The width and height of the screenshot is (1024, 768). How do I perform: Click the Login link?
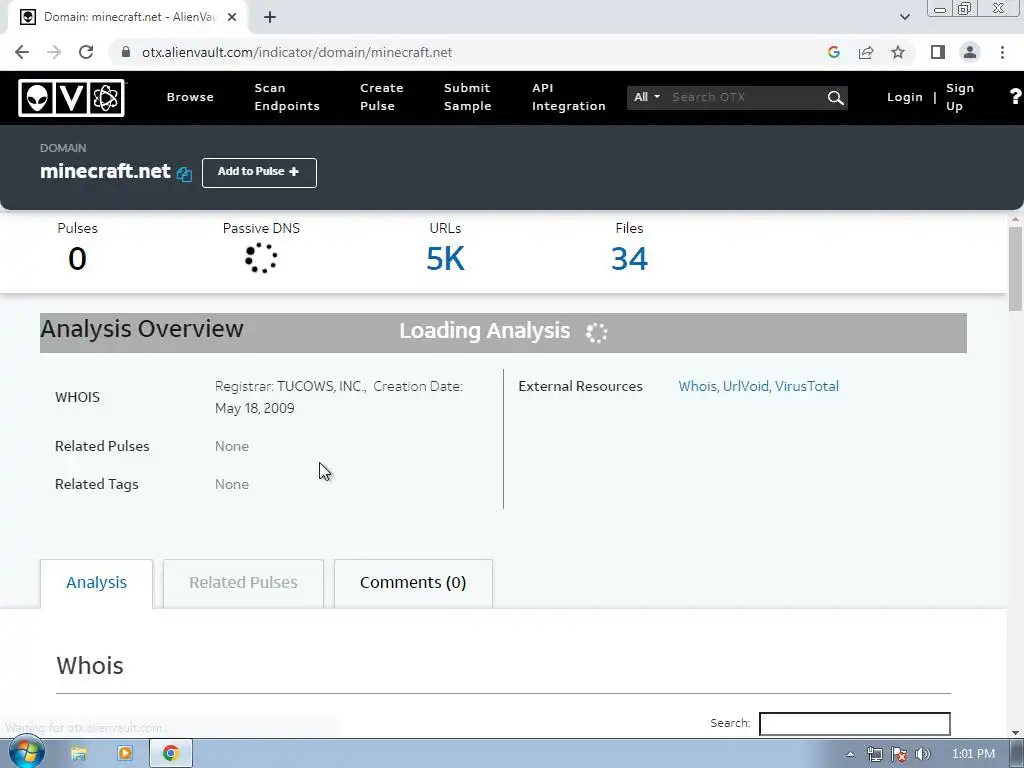tap(904, 97)
